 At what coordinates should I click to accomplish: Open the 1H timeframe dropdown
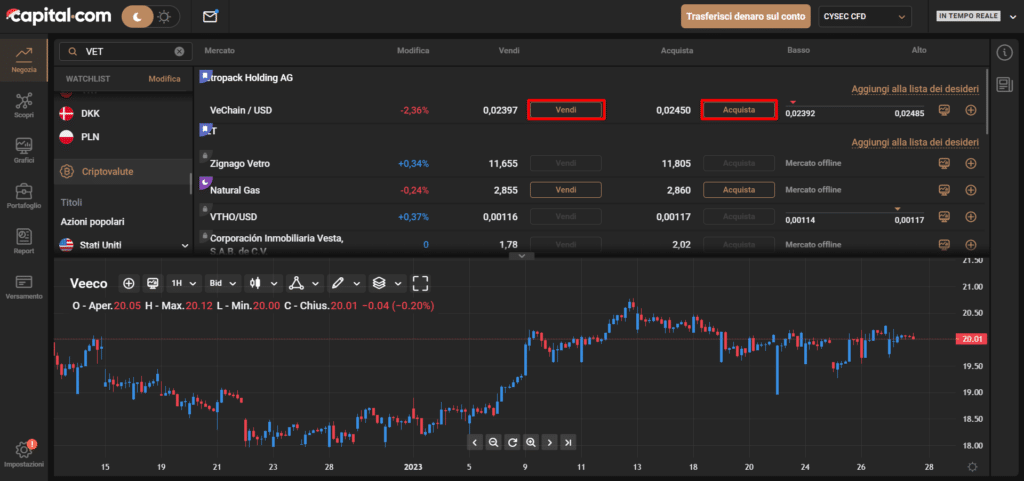(183, 283)
